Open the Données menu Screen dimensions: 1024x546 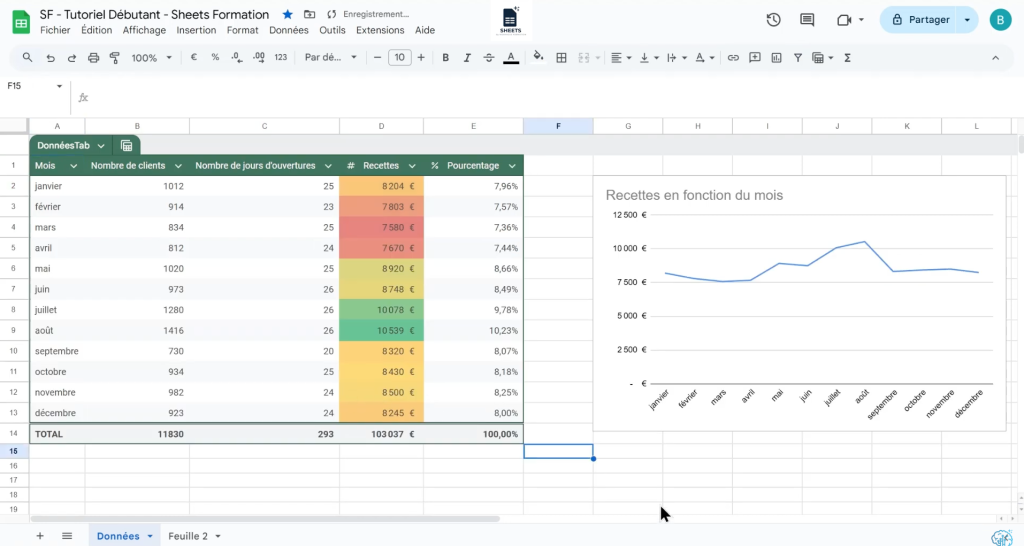click(289, 30)
